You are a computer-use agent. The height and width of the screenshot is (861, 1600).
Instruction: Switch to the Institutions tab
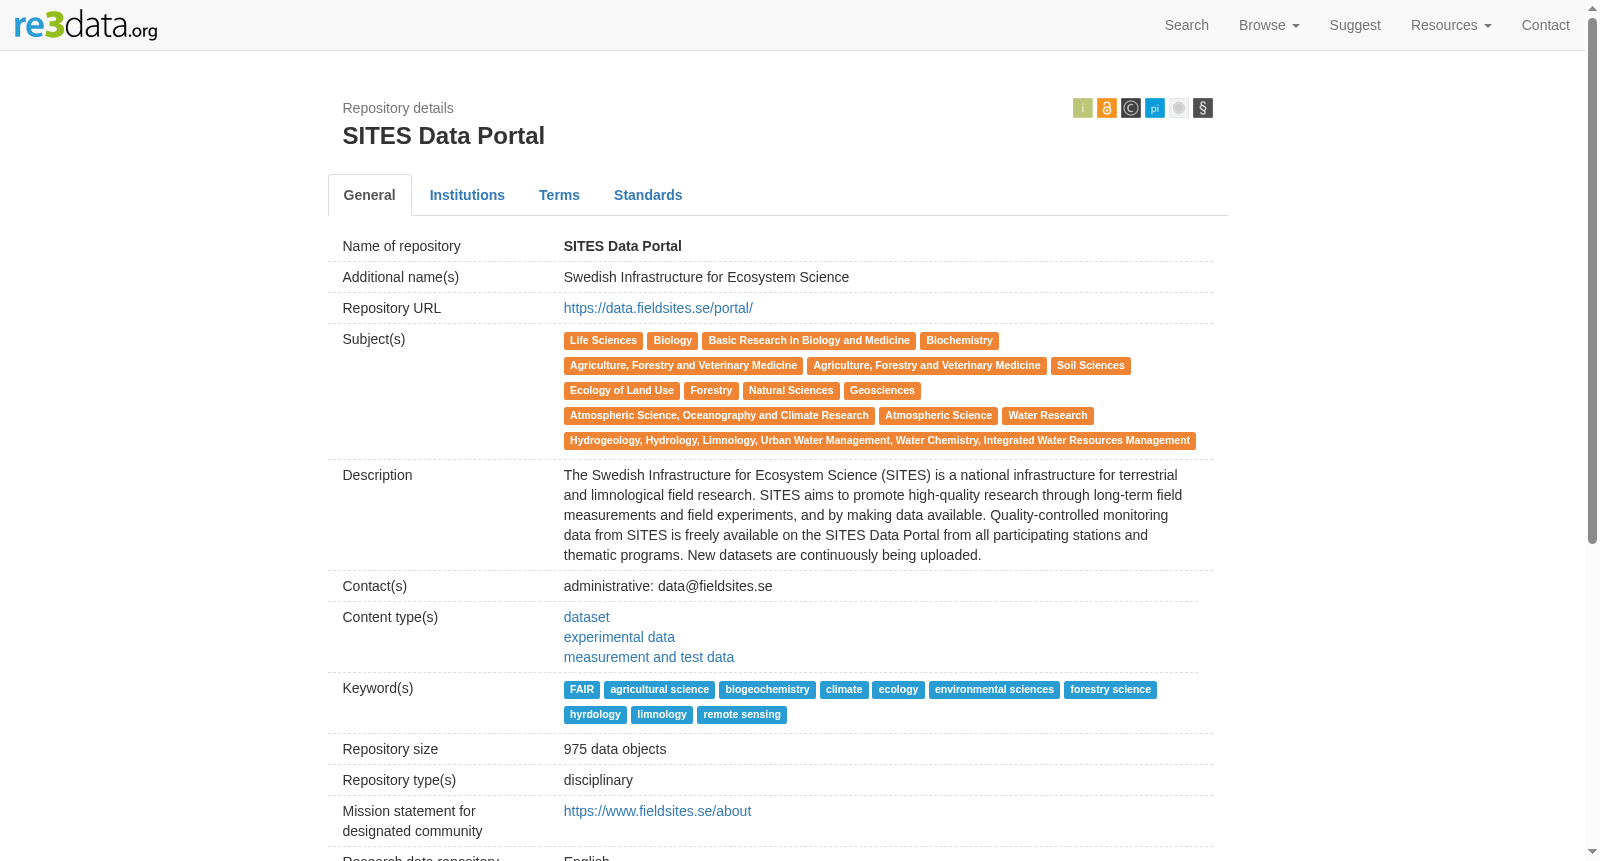pyautogui.click(x=467, y=195)
